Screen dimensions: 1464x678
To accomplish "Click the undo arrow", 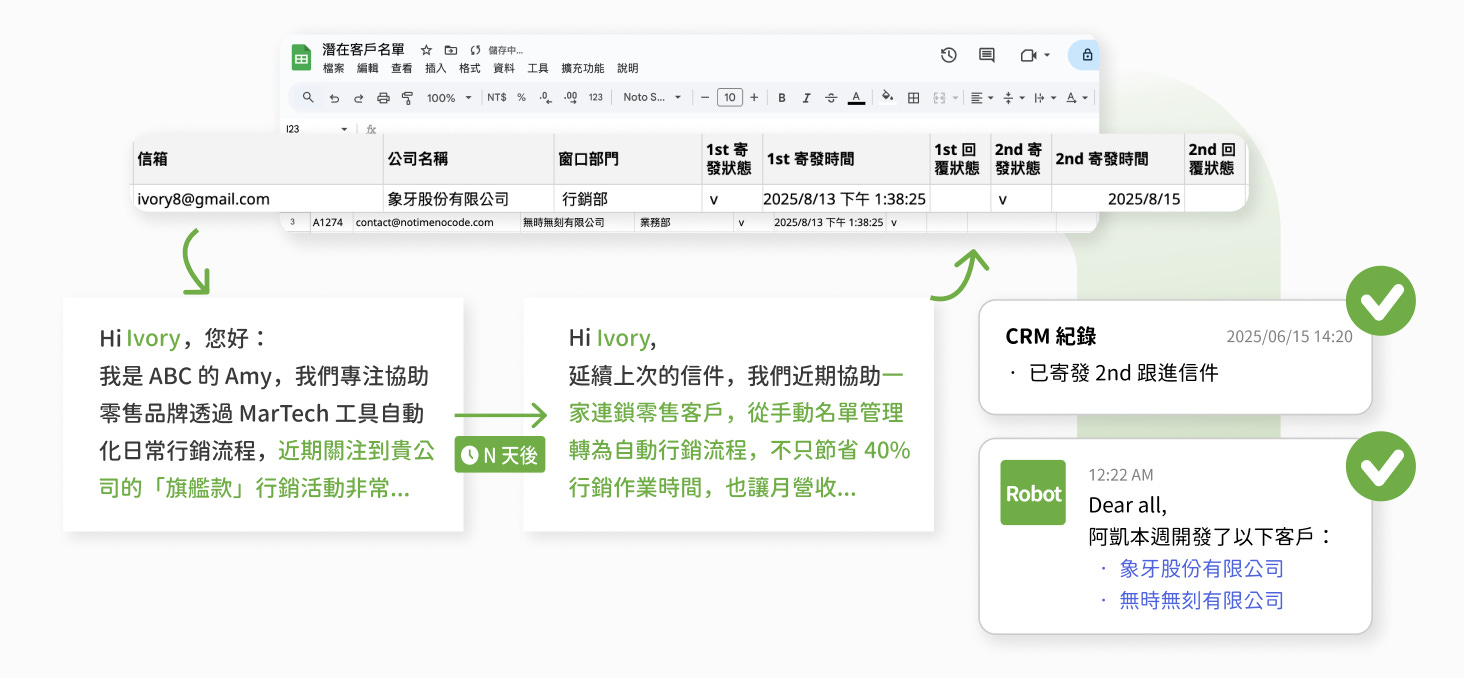I will click(x=334, y=98).
